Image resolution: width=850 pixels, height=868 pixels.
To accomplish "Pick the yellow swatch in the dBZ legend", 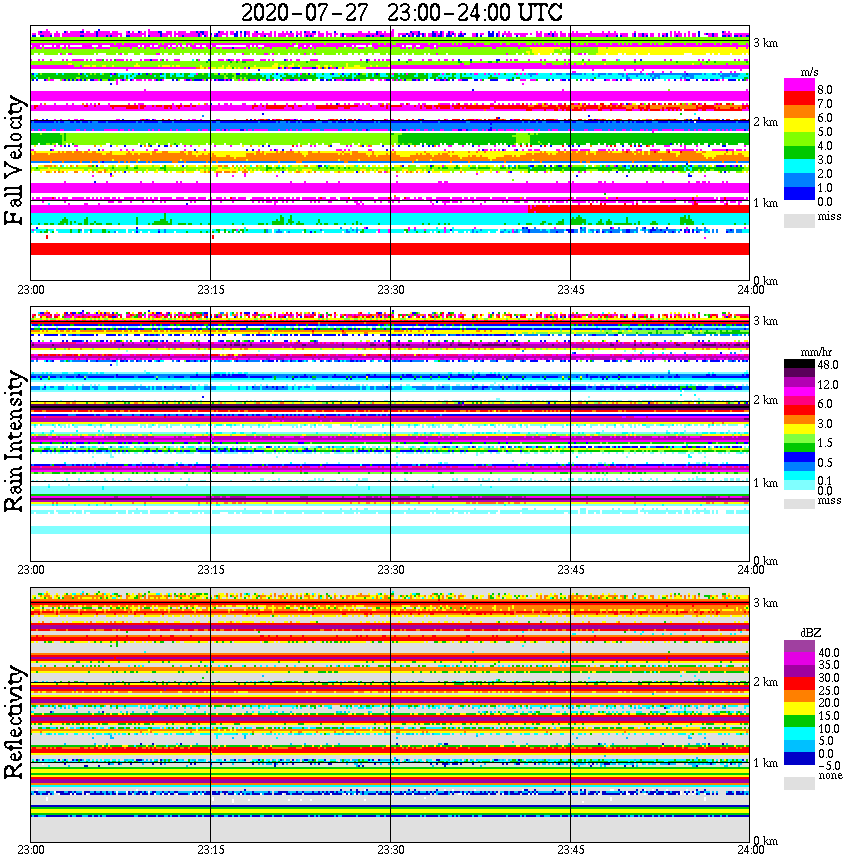I will [x=799, y=709].
